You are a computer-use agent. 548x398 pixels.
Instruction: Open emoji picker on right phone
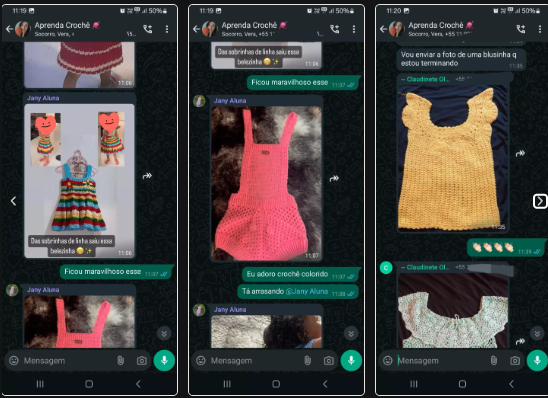388,360
